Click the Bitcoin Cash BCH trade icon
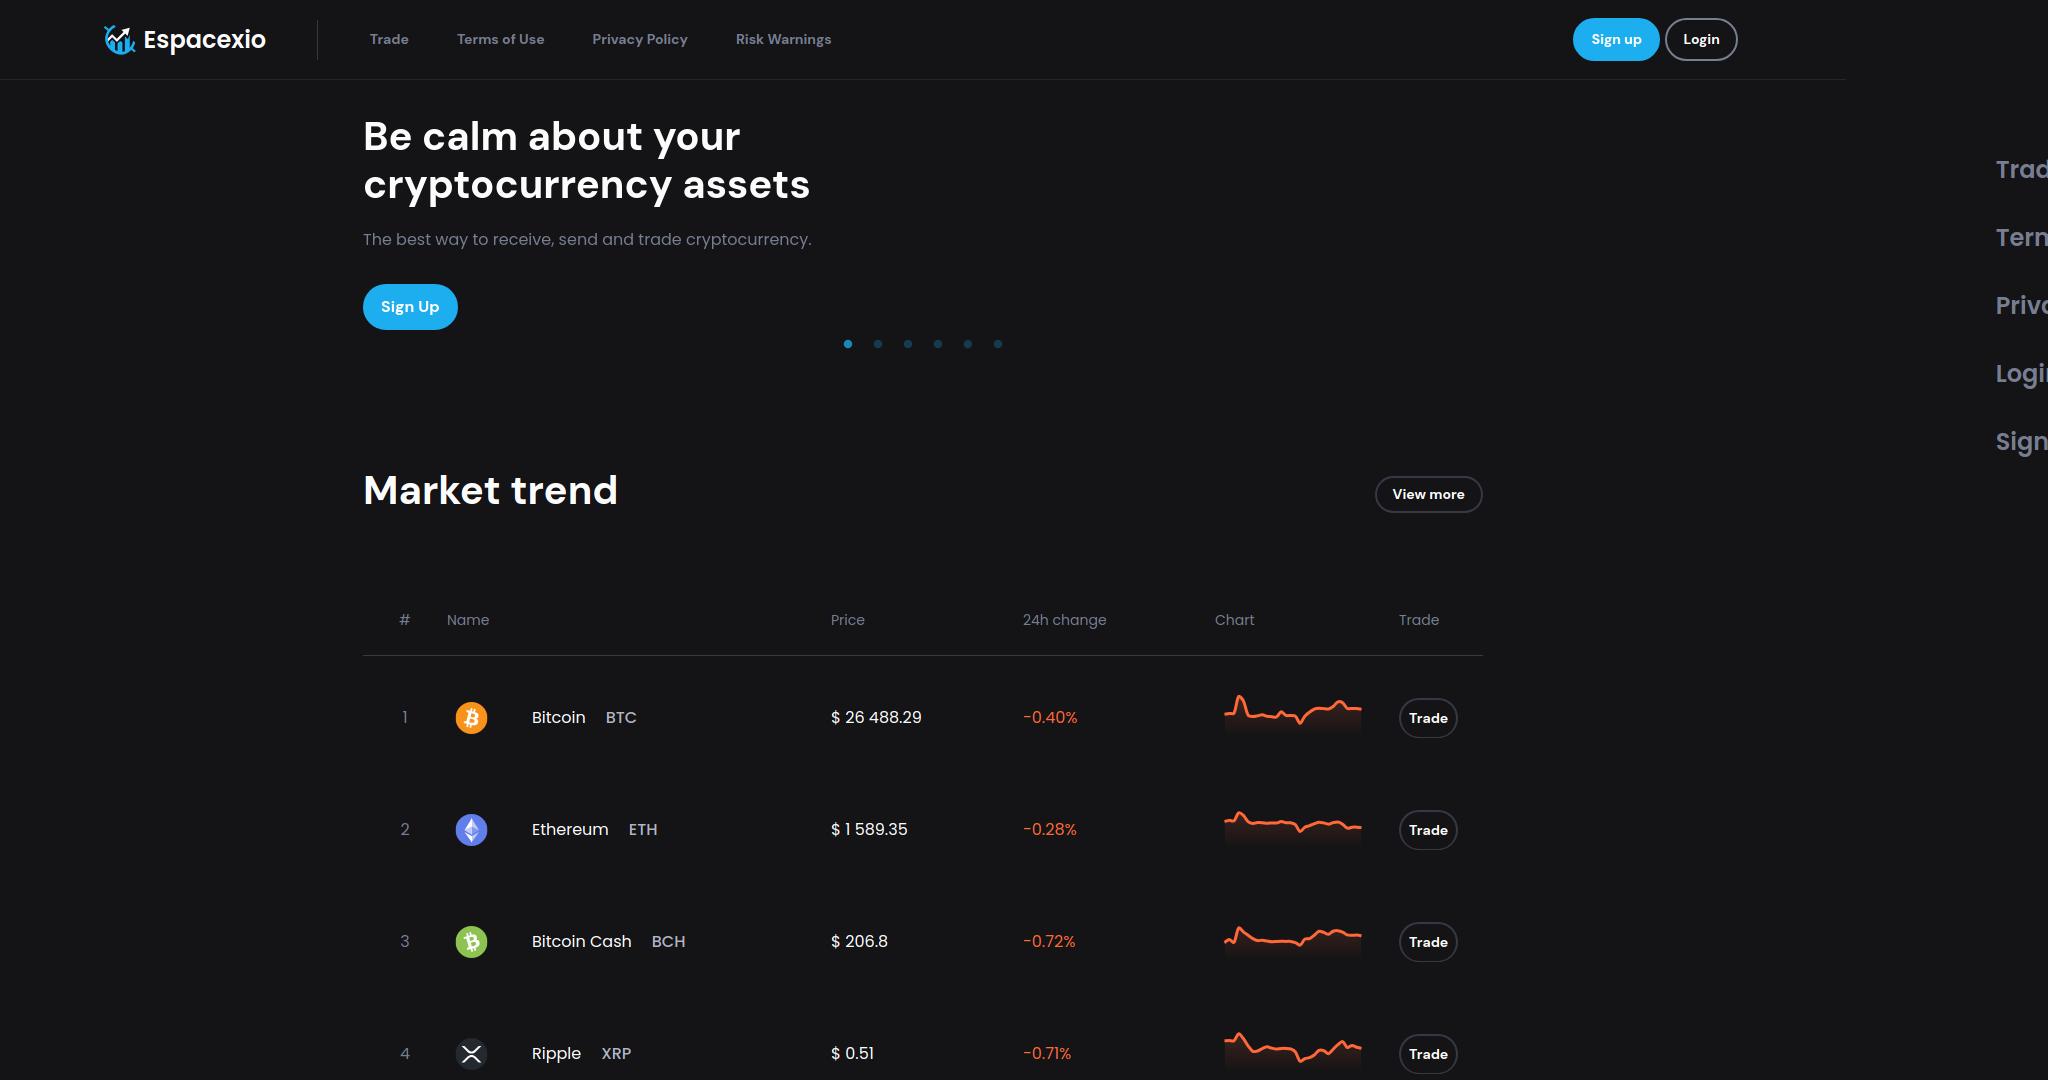The height and width of the screenshot is (1080, 2048). tap(1428, 942)
